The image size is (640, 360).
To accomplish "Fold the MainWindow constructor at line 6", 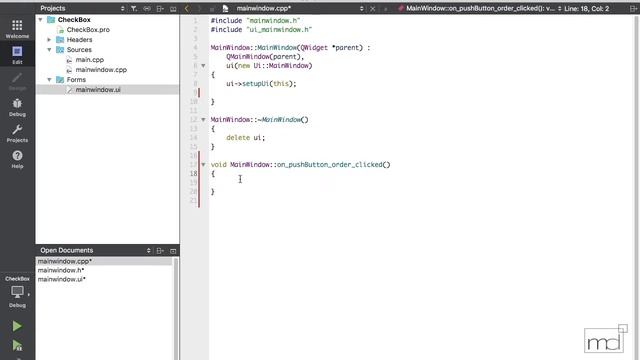I will point(203,65).
